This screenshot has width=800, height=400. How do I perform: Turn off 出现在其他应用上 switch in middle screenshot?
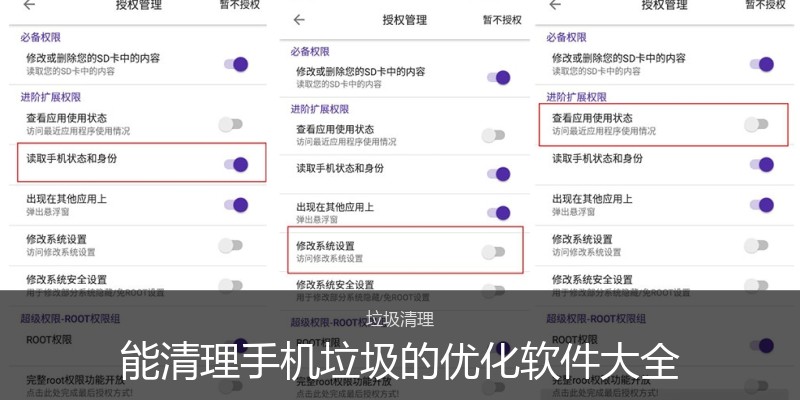[498, 213]
